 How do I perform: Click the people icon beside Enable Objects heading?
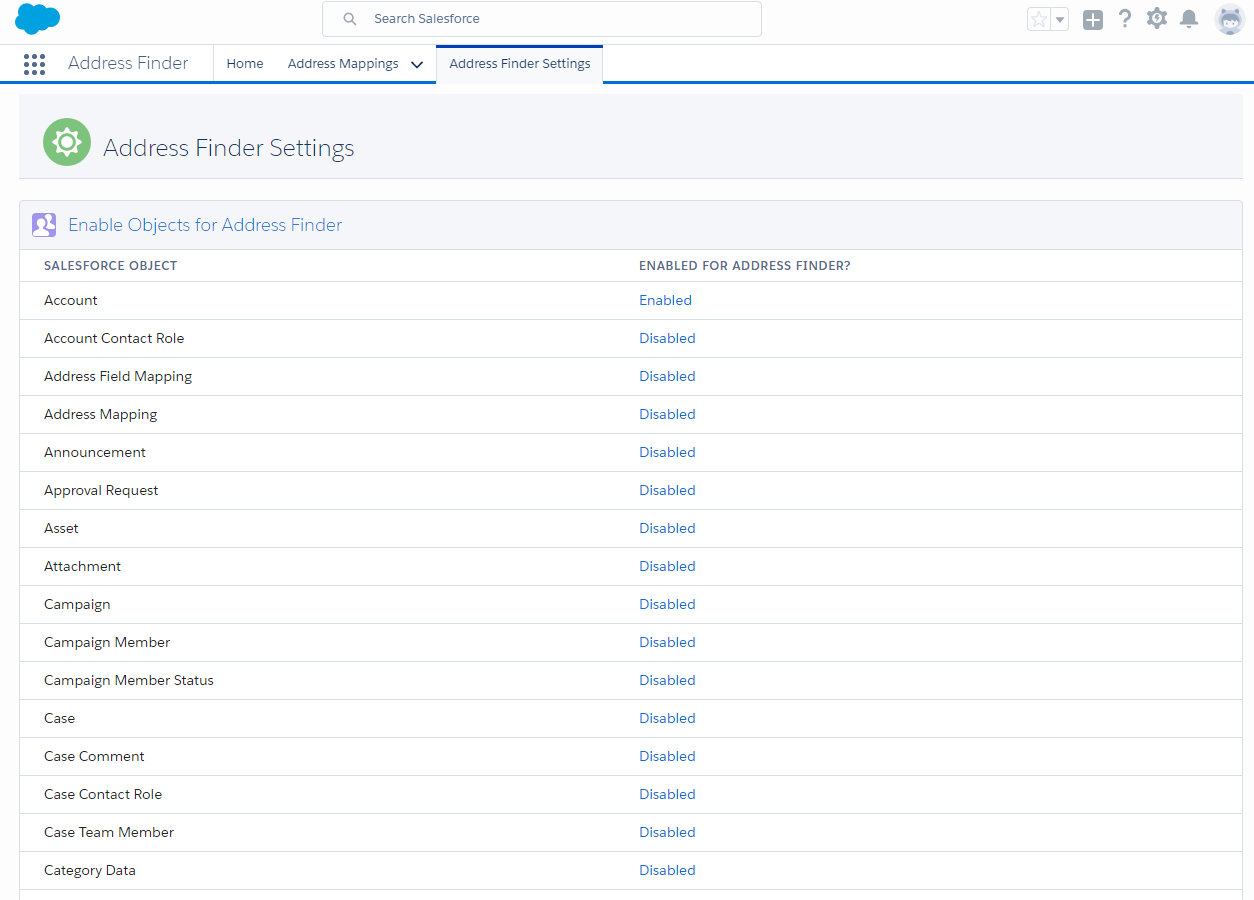click(x=44, y=224)
